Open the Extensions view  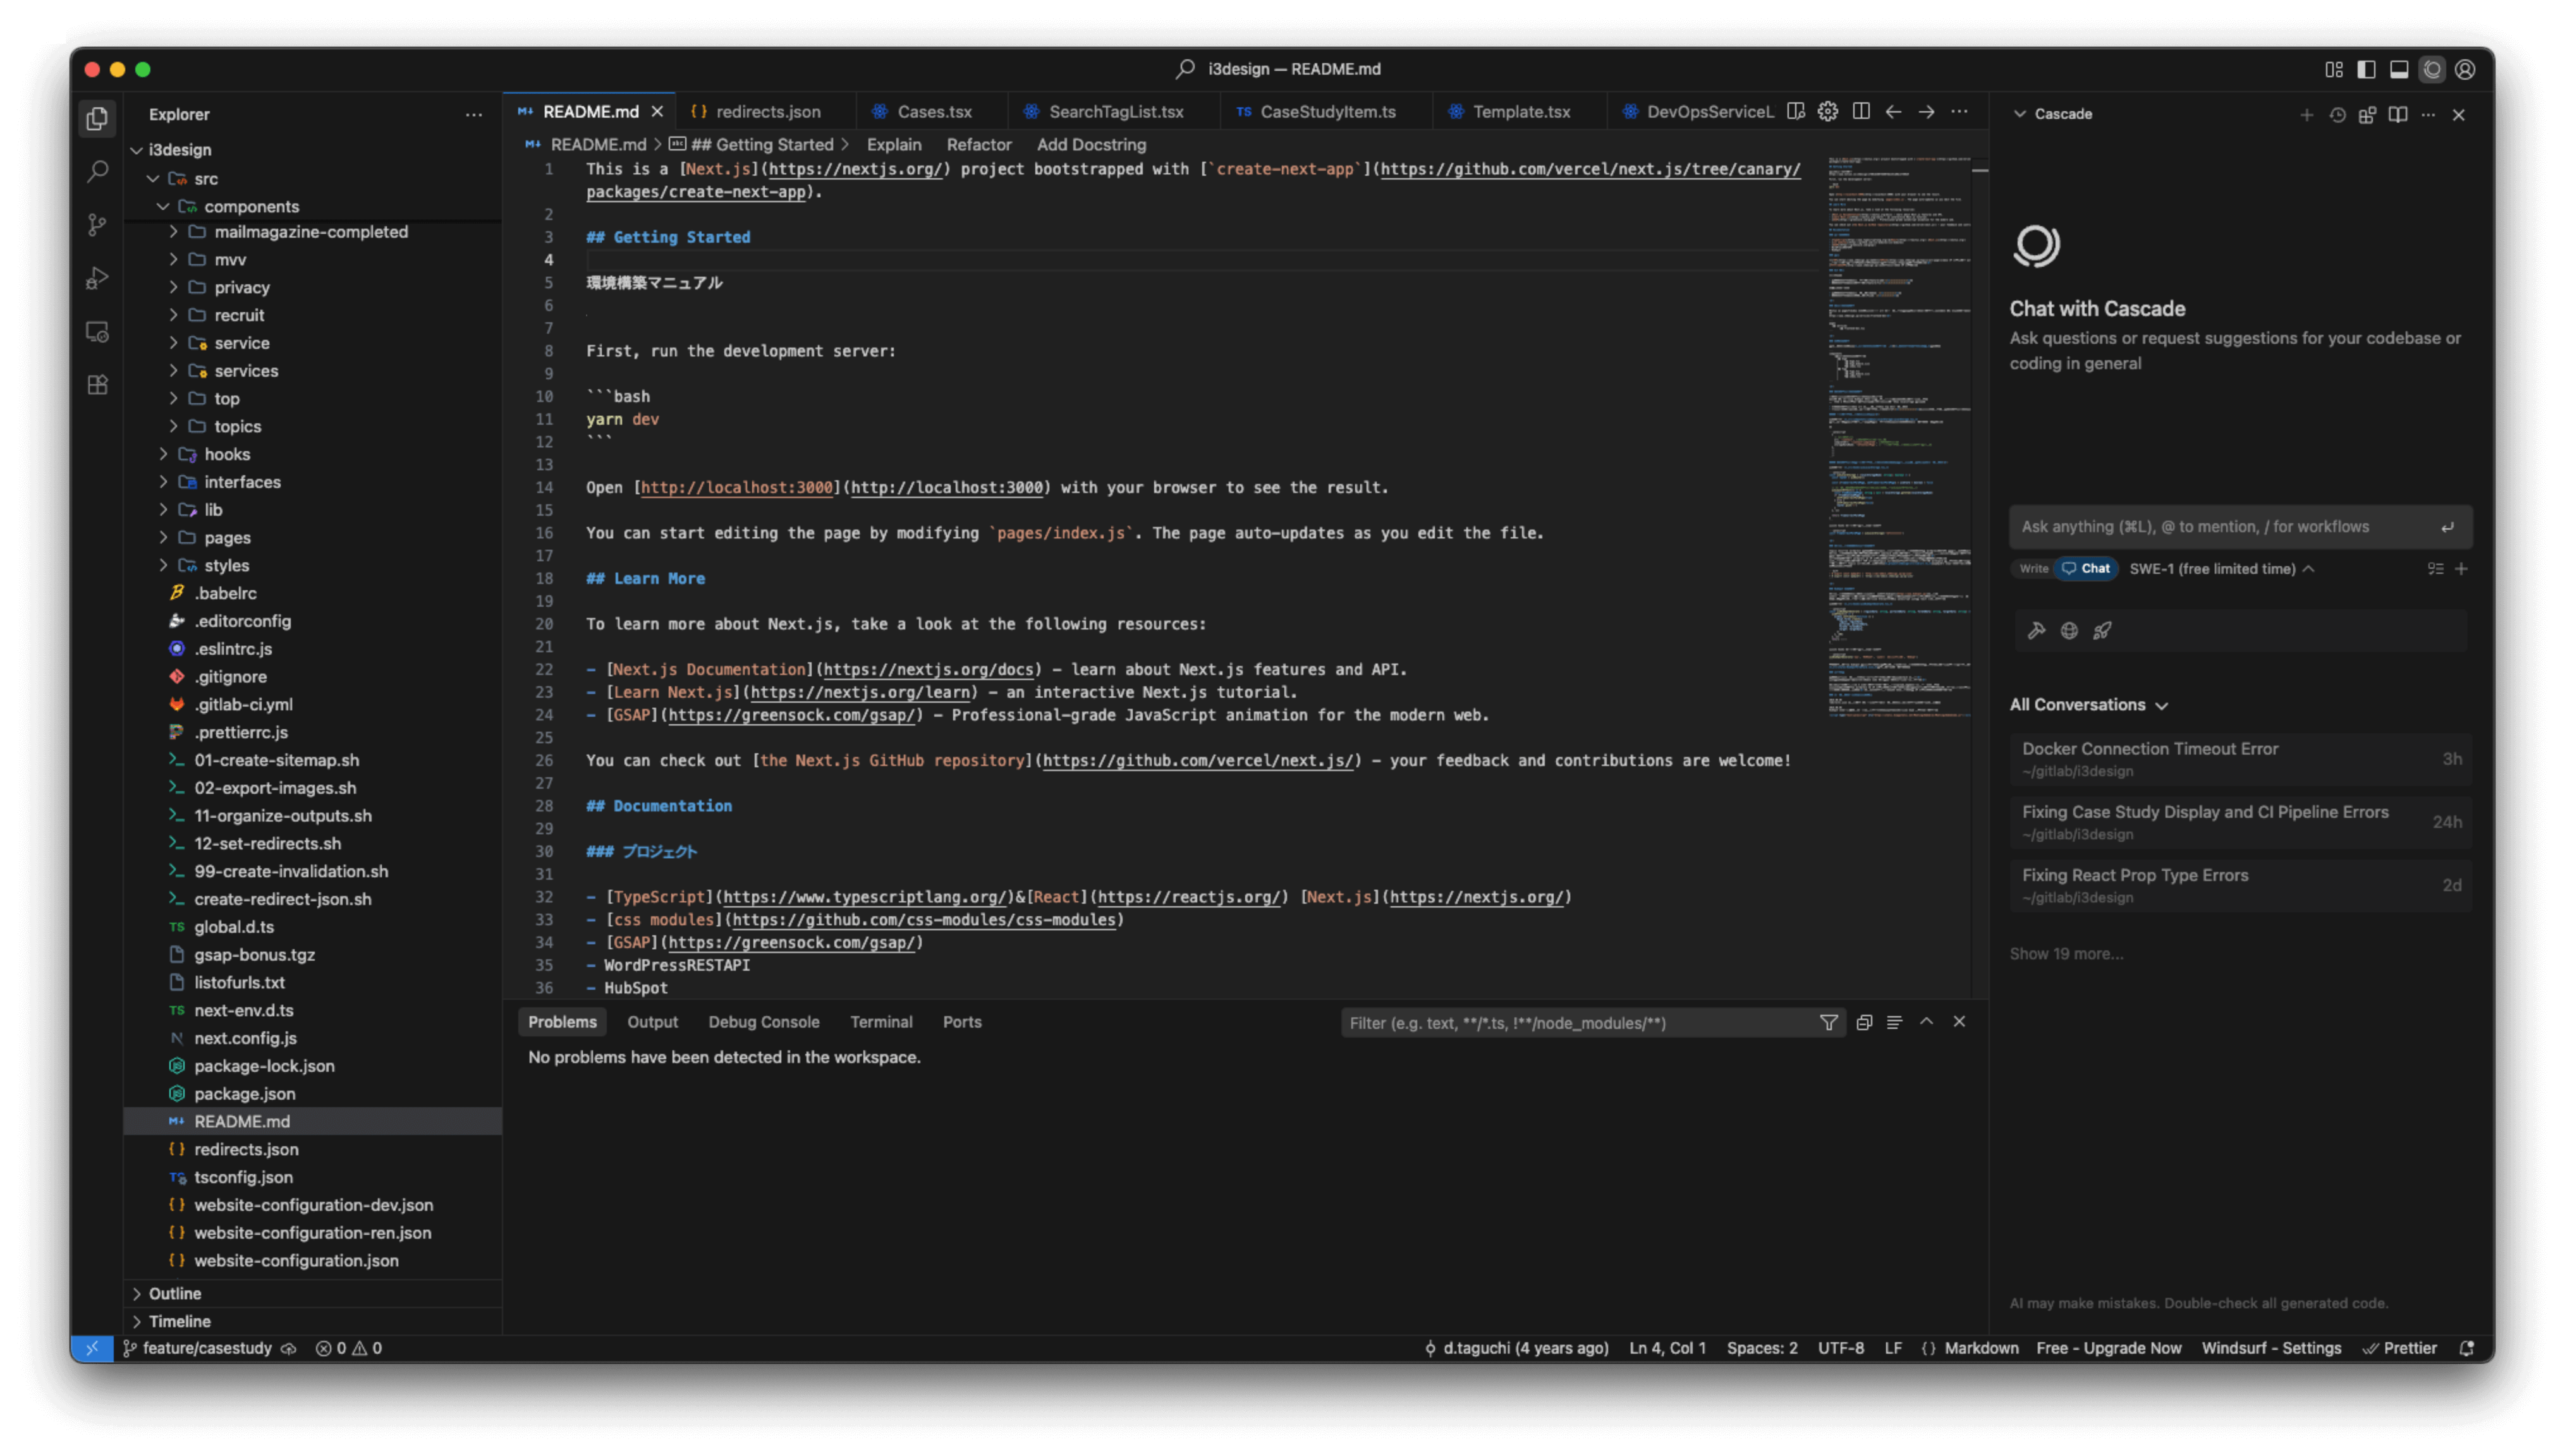97,385
